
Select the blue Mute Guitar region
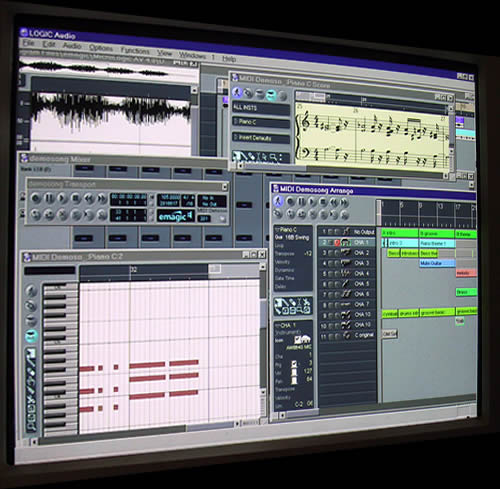tap(437, 263)
